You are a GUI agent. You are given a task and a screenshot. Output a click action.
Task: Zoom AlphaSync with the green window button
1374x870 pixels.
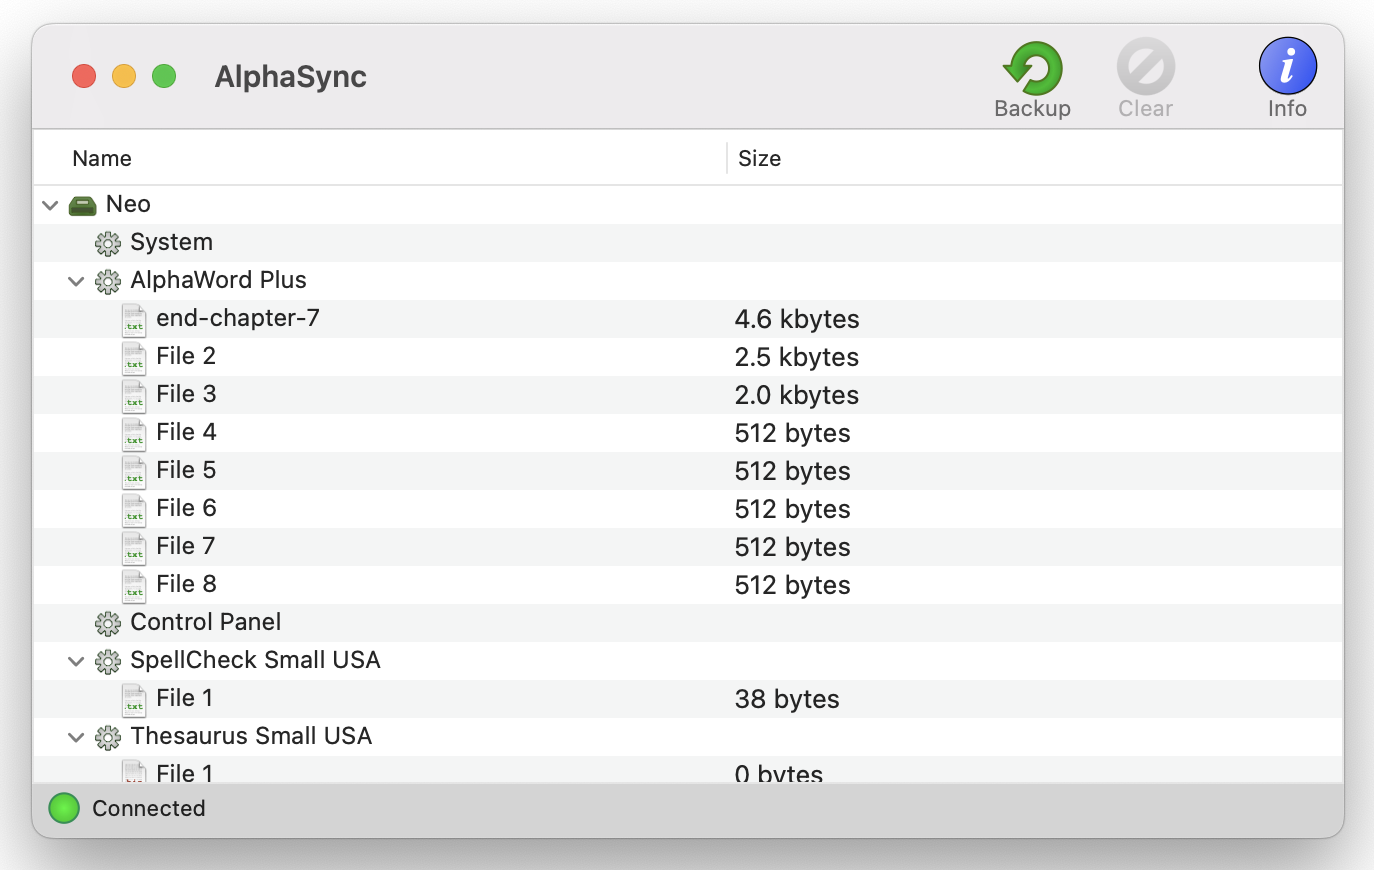[164, 76]
